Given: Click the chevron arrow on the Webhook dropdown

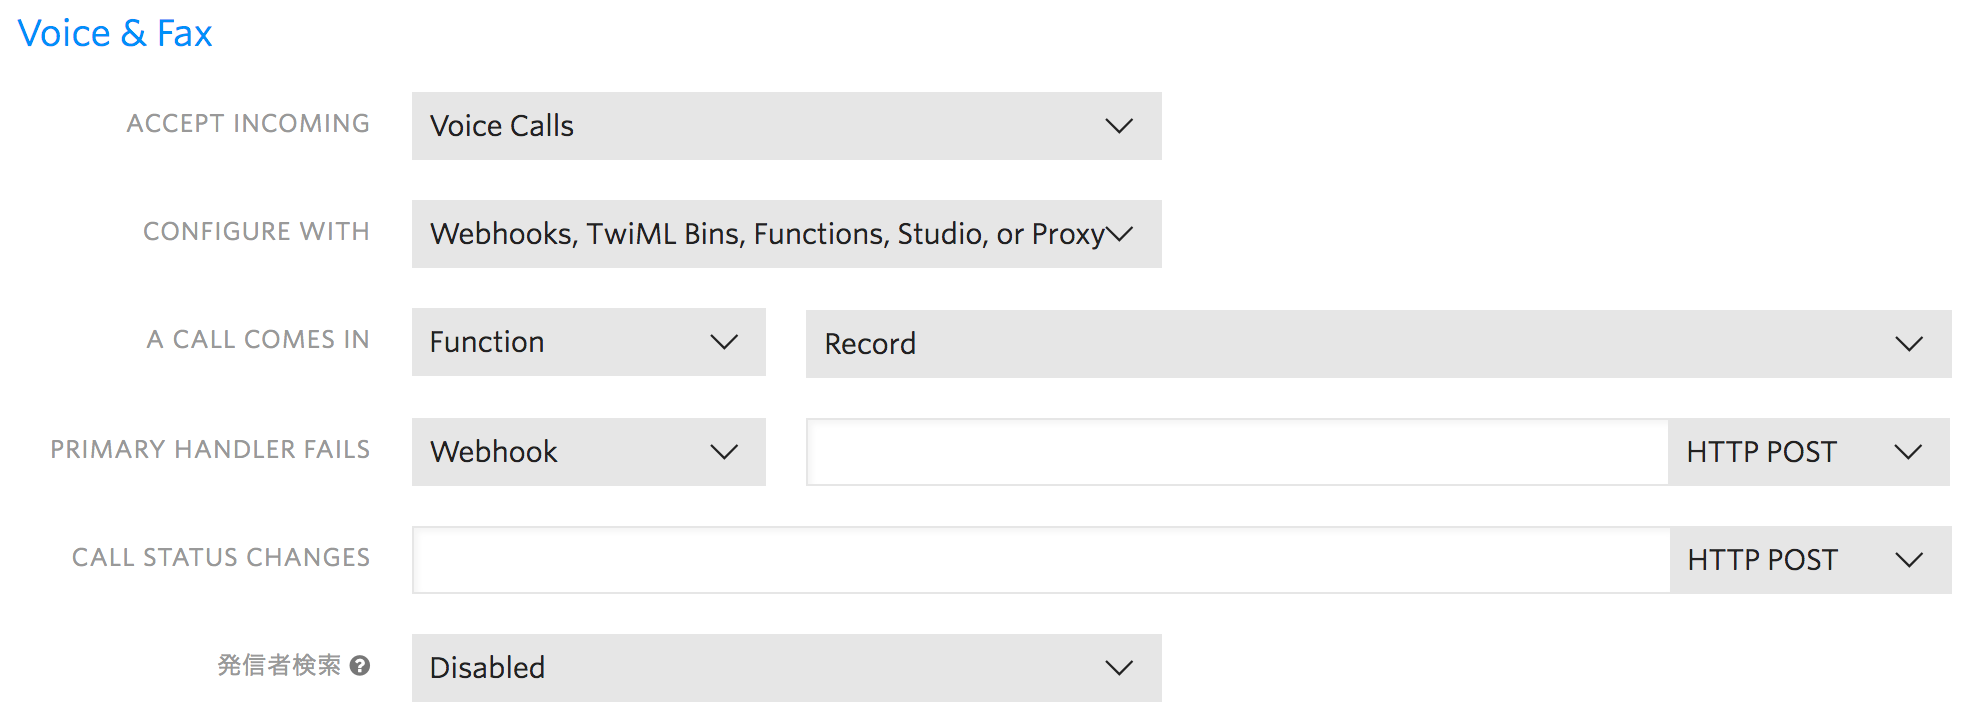Looking at the screenshot, I should [x=724, y=452].
